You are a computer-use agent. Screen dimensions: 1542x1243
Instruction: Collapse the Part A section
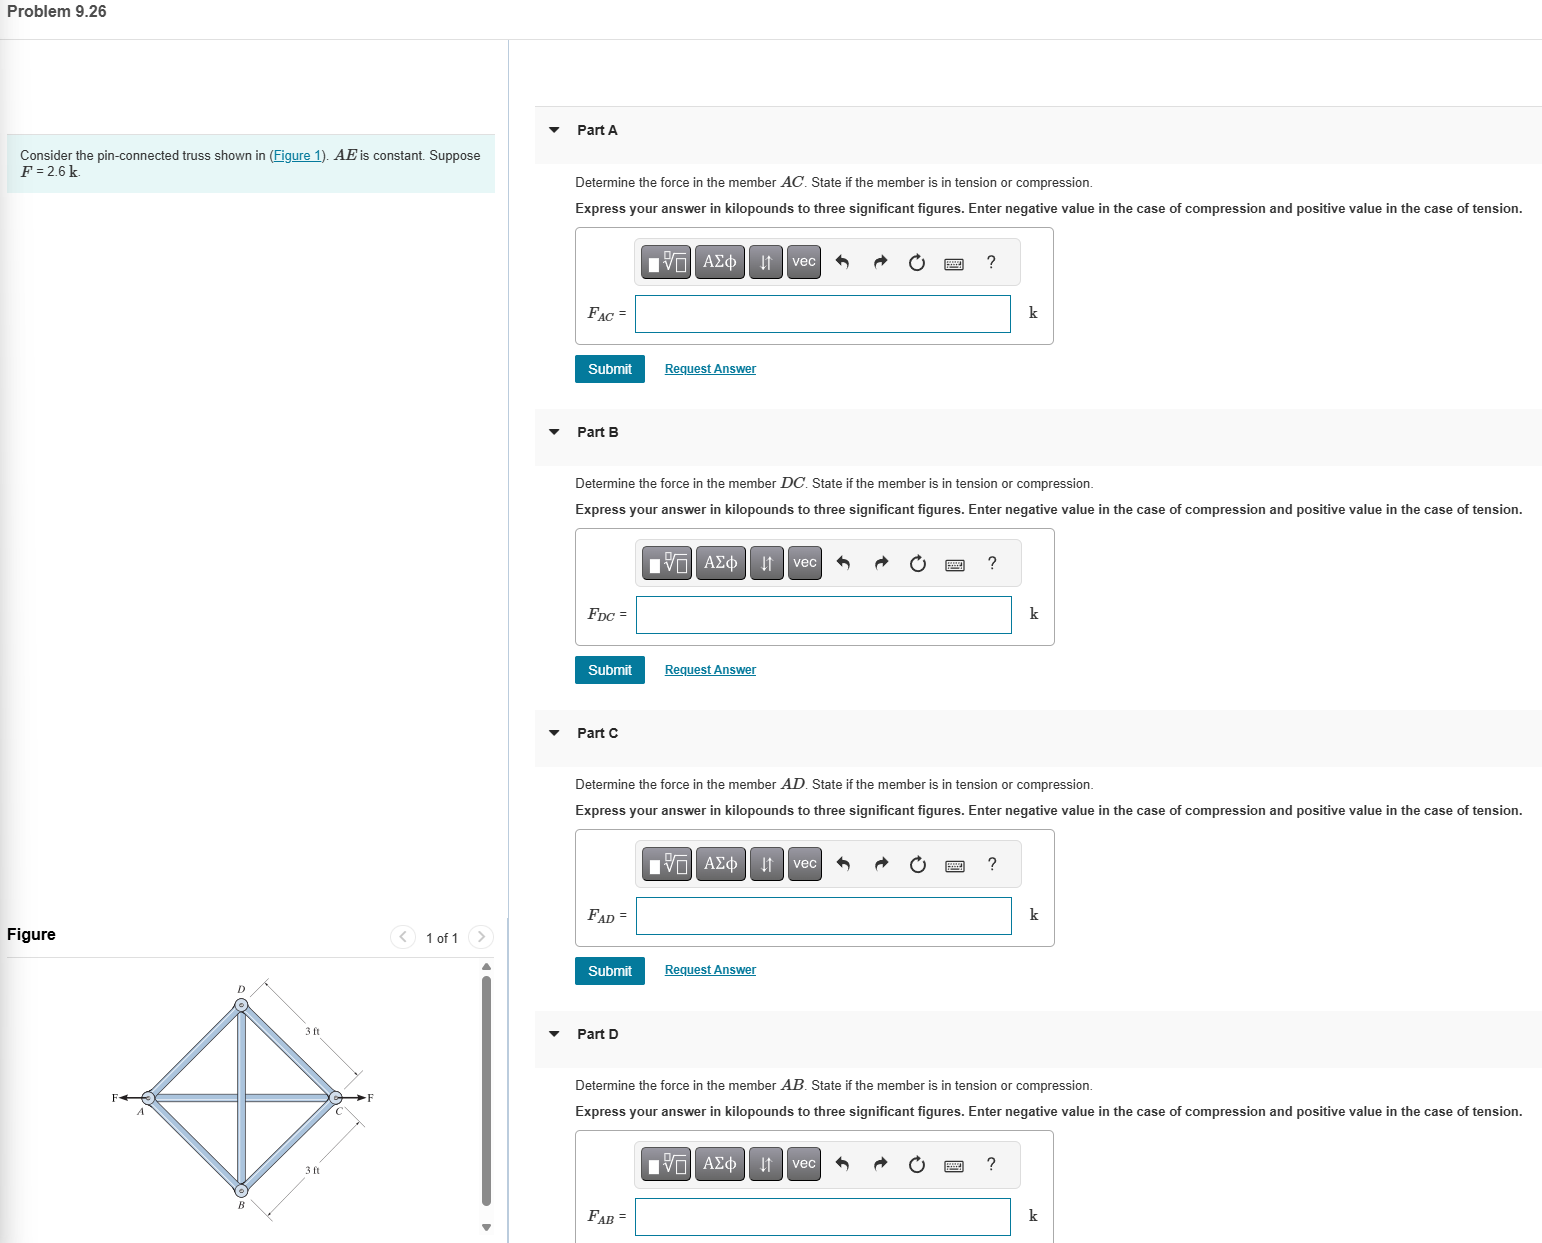pyautogui.click(x=555, y=130)
